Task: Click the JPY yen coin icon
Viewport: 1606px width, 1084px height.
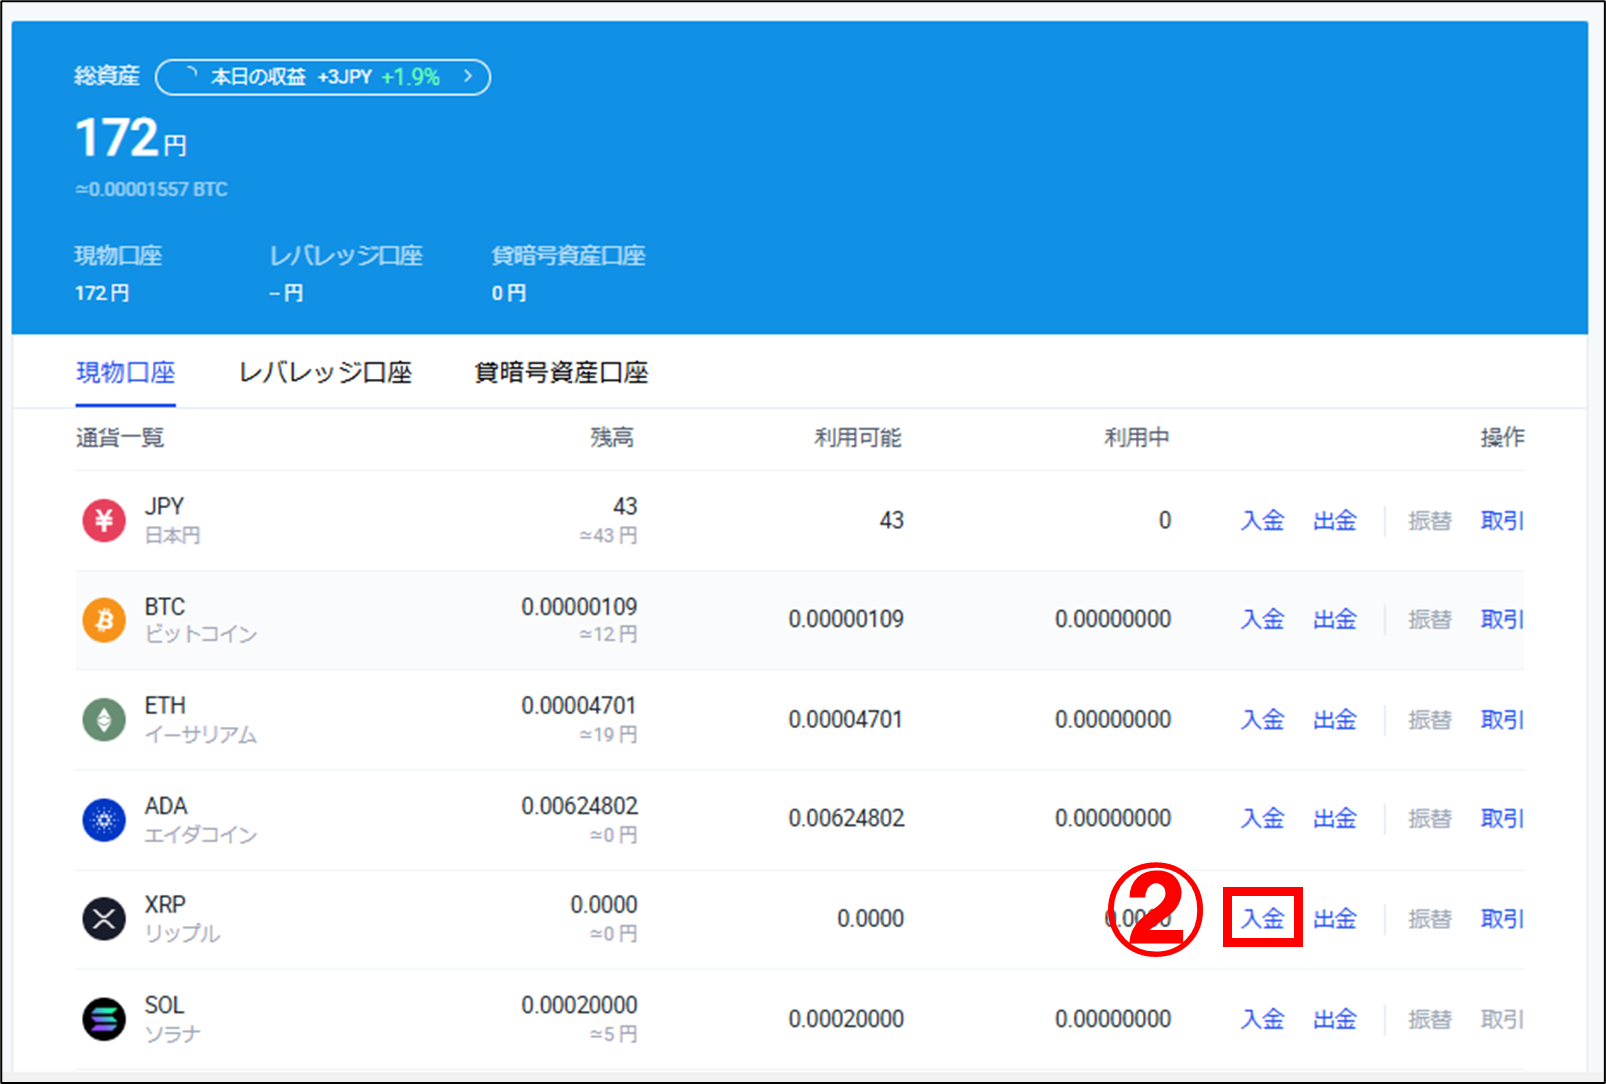Action: pos(104,520)
